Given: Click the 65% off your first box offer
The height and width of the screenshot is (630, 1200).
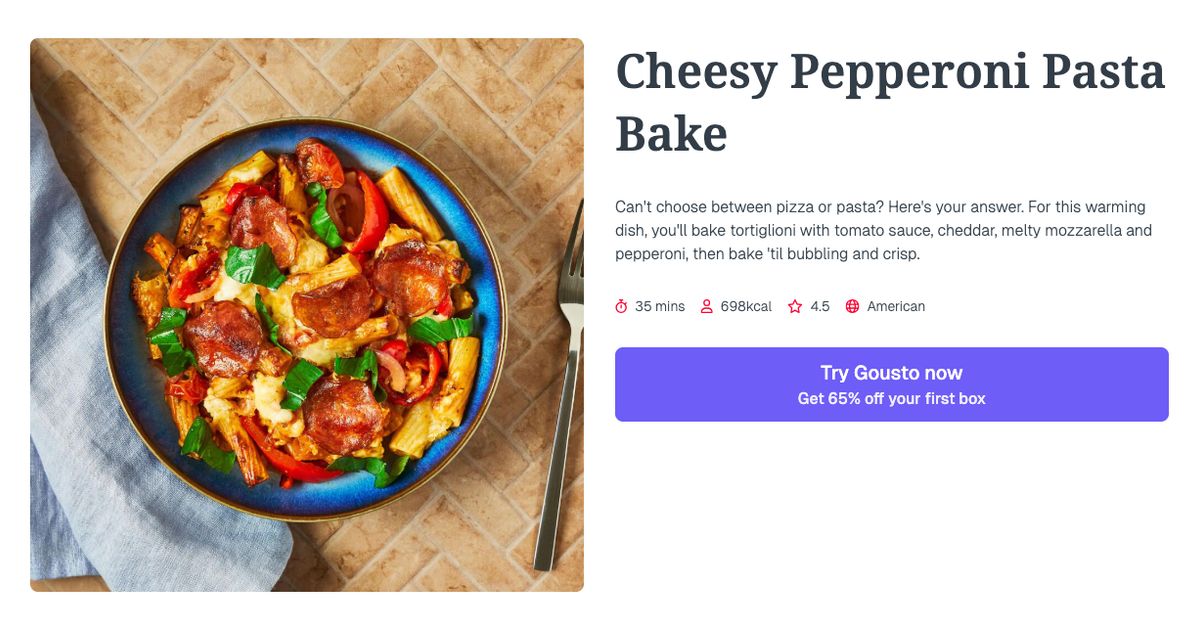Looking at the screenshot, I should (x=891, y=397).
